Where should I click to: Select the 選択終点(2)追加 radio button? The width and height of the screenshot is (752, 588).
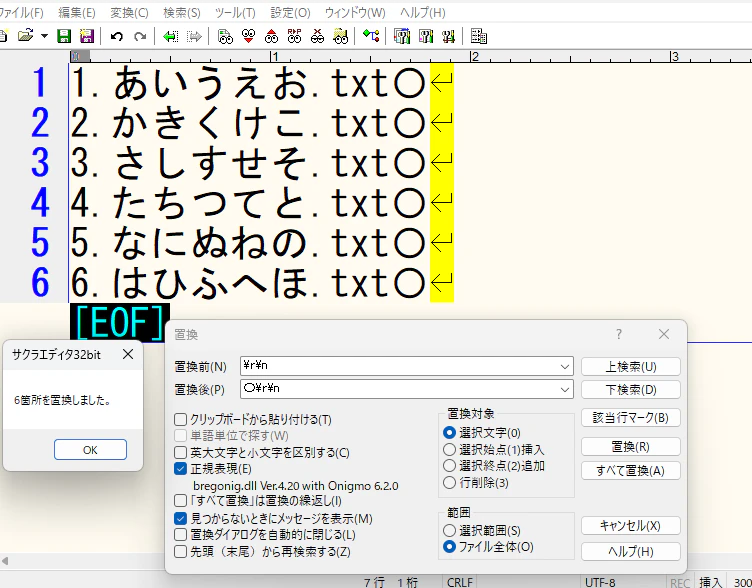[449, 466]
